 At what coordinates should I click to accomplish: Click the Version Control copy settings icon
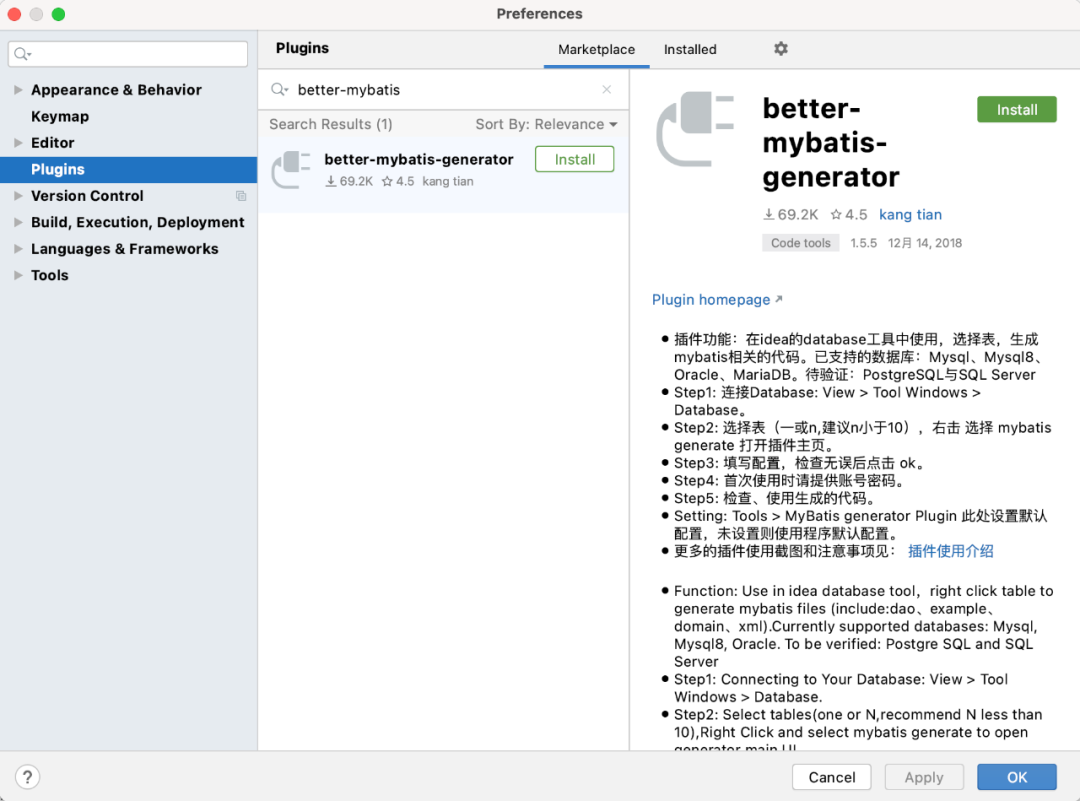click(241, 196)
